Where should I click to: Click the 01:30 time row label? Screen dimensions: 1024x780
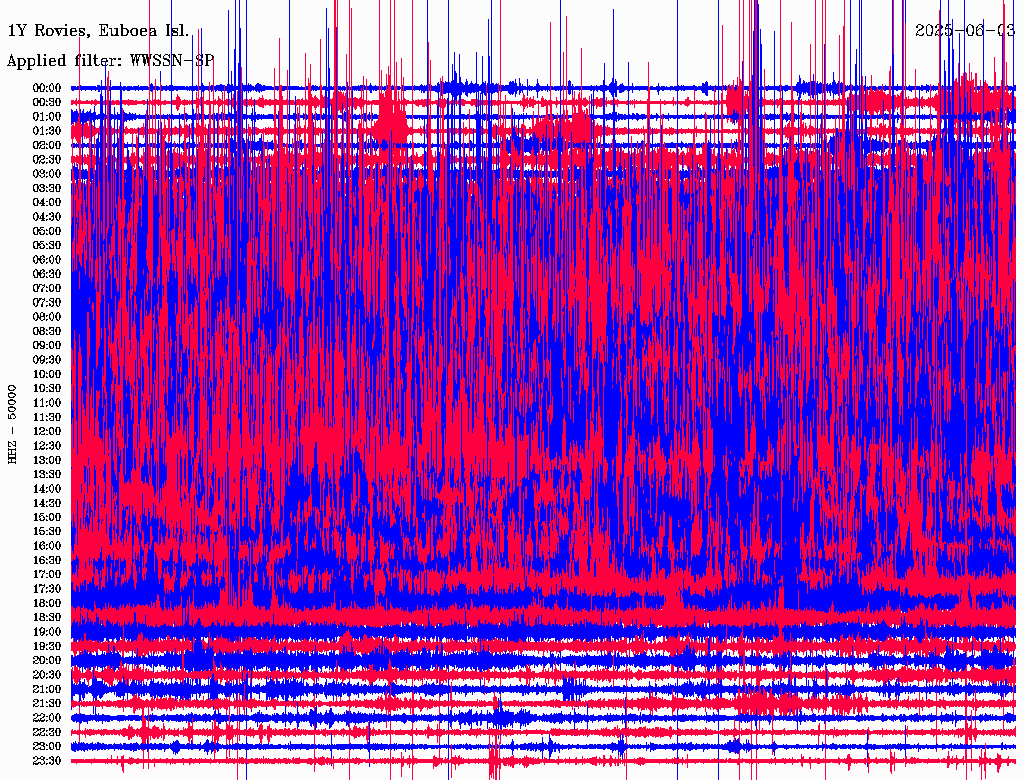point(47,131)
